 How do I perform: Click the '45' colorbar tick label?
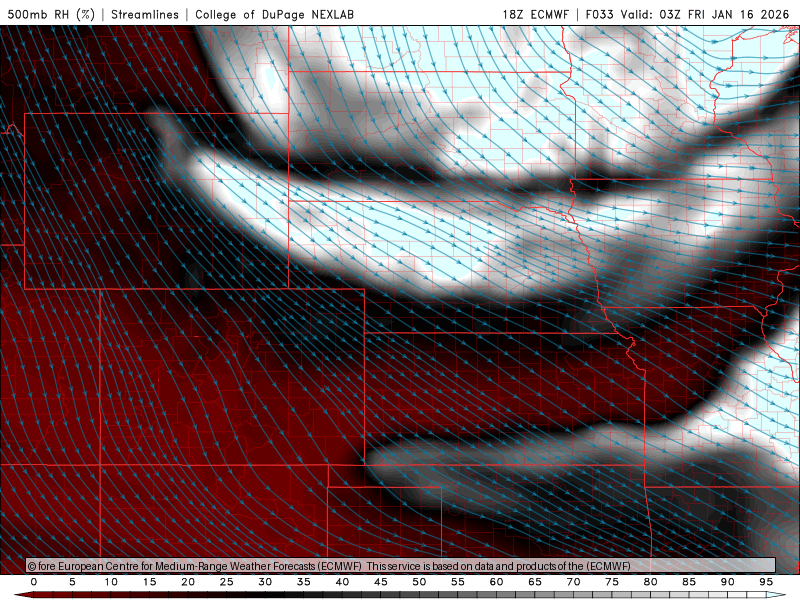pos(381,582)
